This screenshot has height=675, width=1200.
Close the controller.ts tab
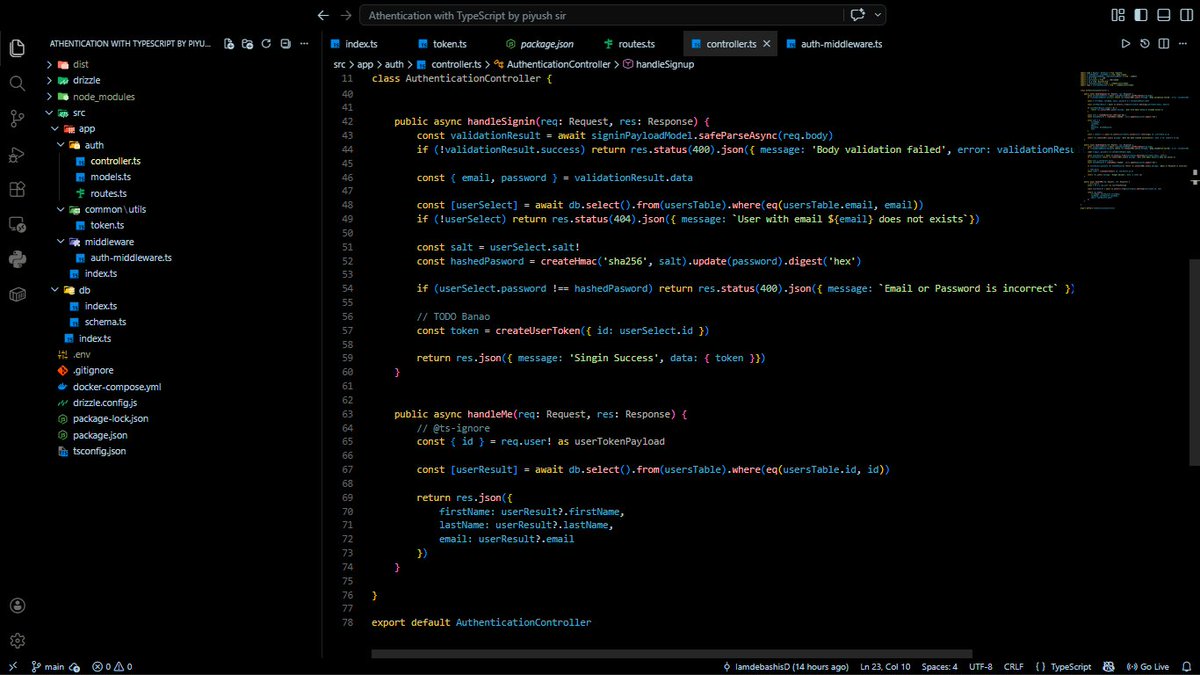(x=767, y=44)
